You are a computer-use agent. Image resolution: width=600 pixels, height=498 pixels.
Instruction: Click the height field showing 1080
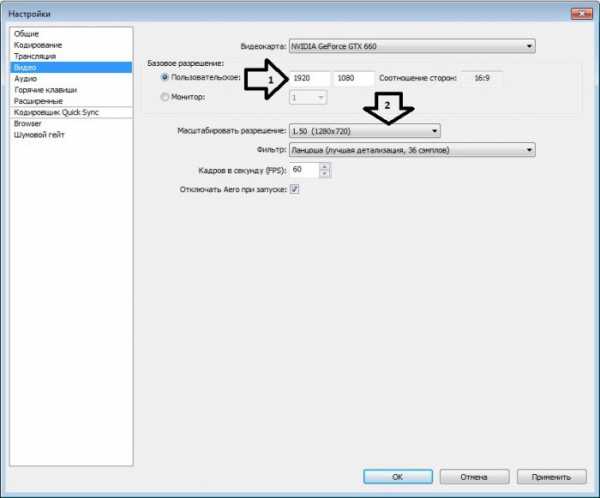(x=354, y=78)
